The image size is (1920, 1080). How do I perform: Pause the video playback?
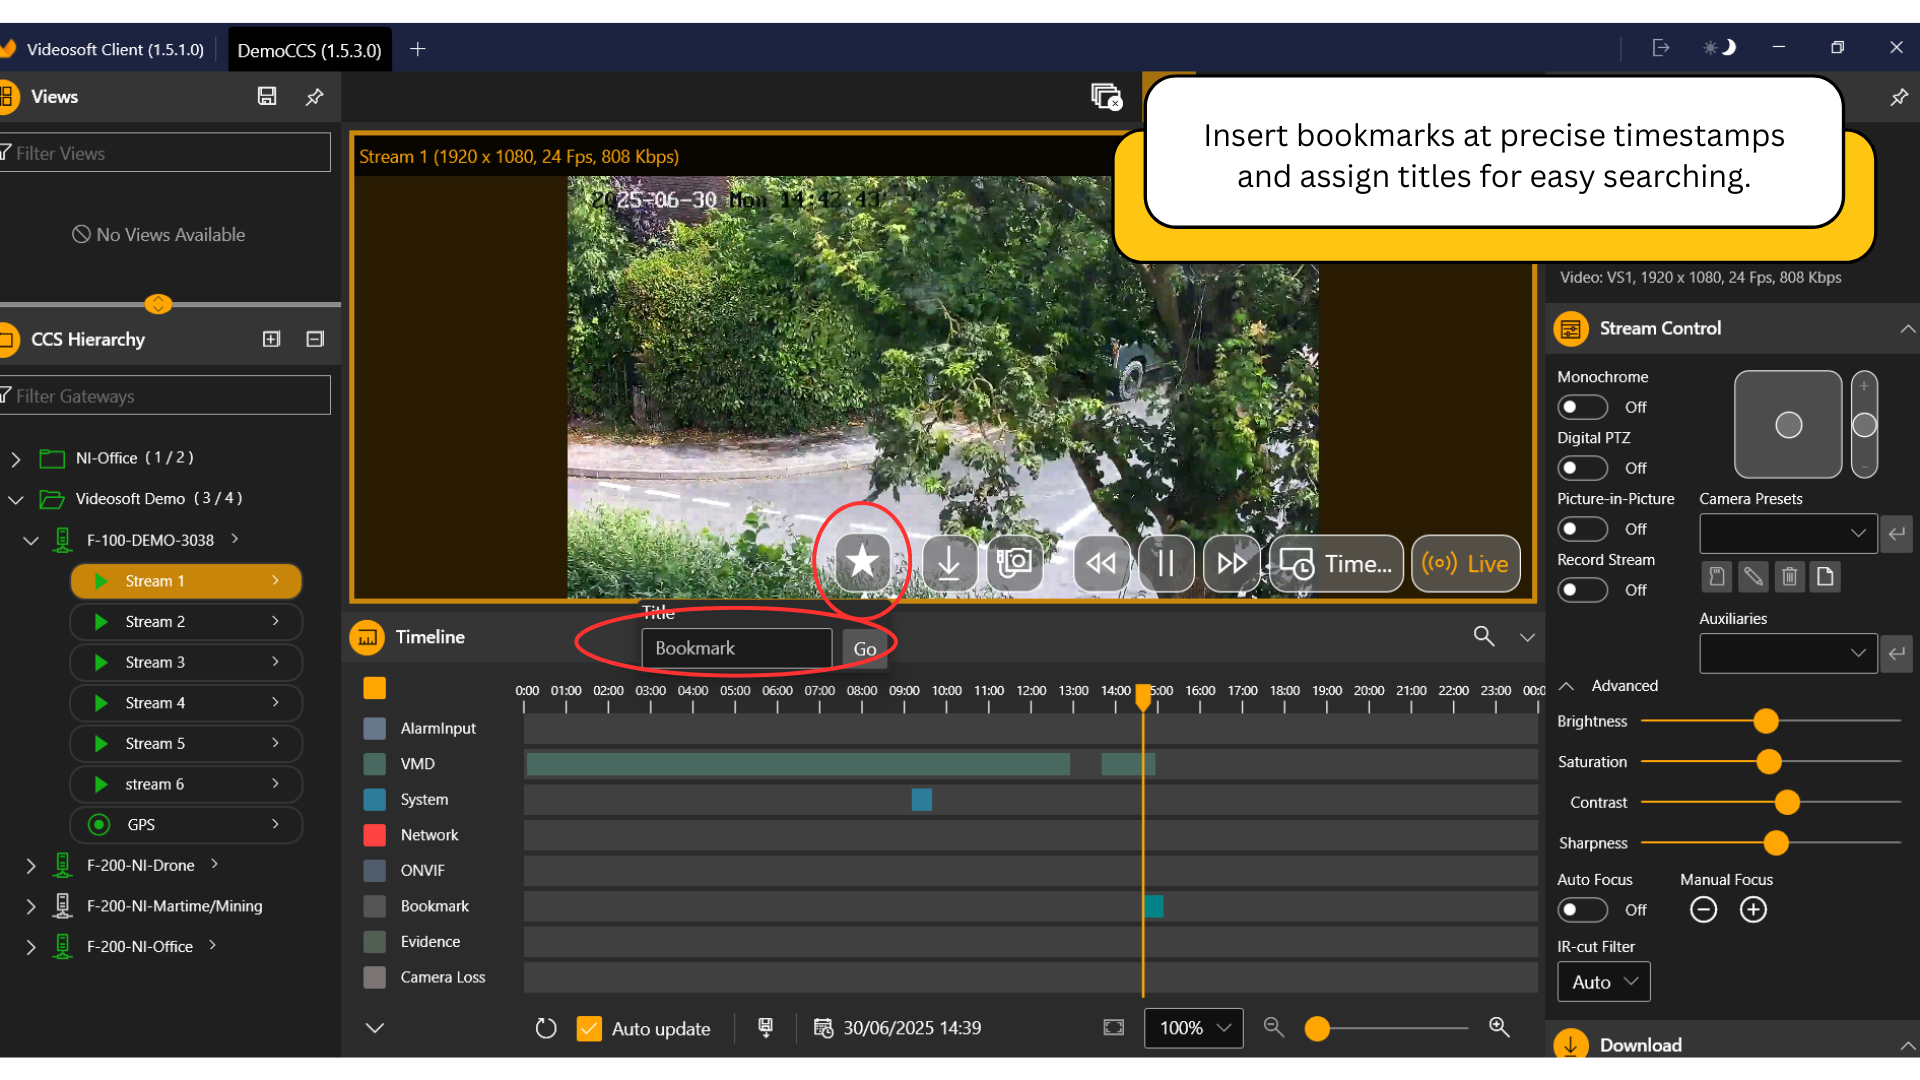[x=1165, y=563]
